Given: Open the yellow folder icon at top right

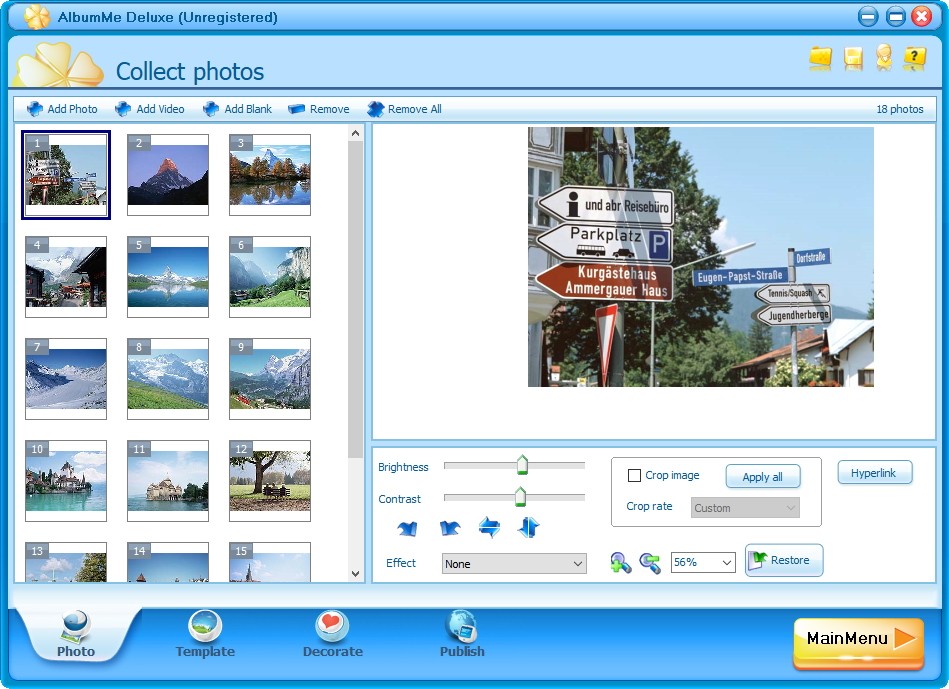Looking at the screenshot, I should (x=821, y=58).
